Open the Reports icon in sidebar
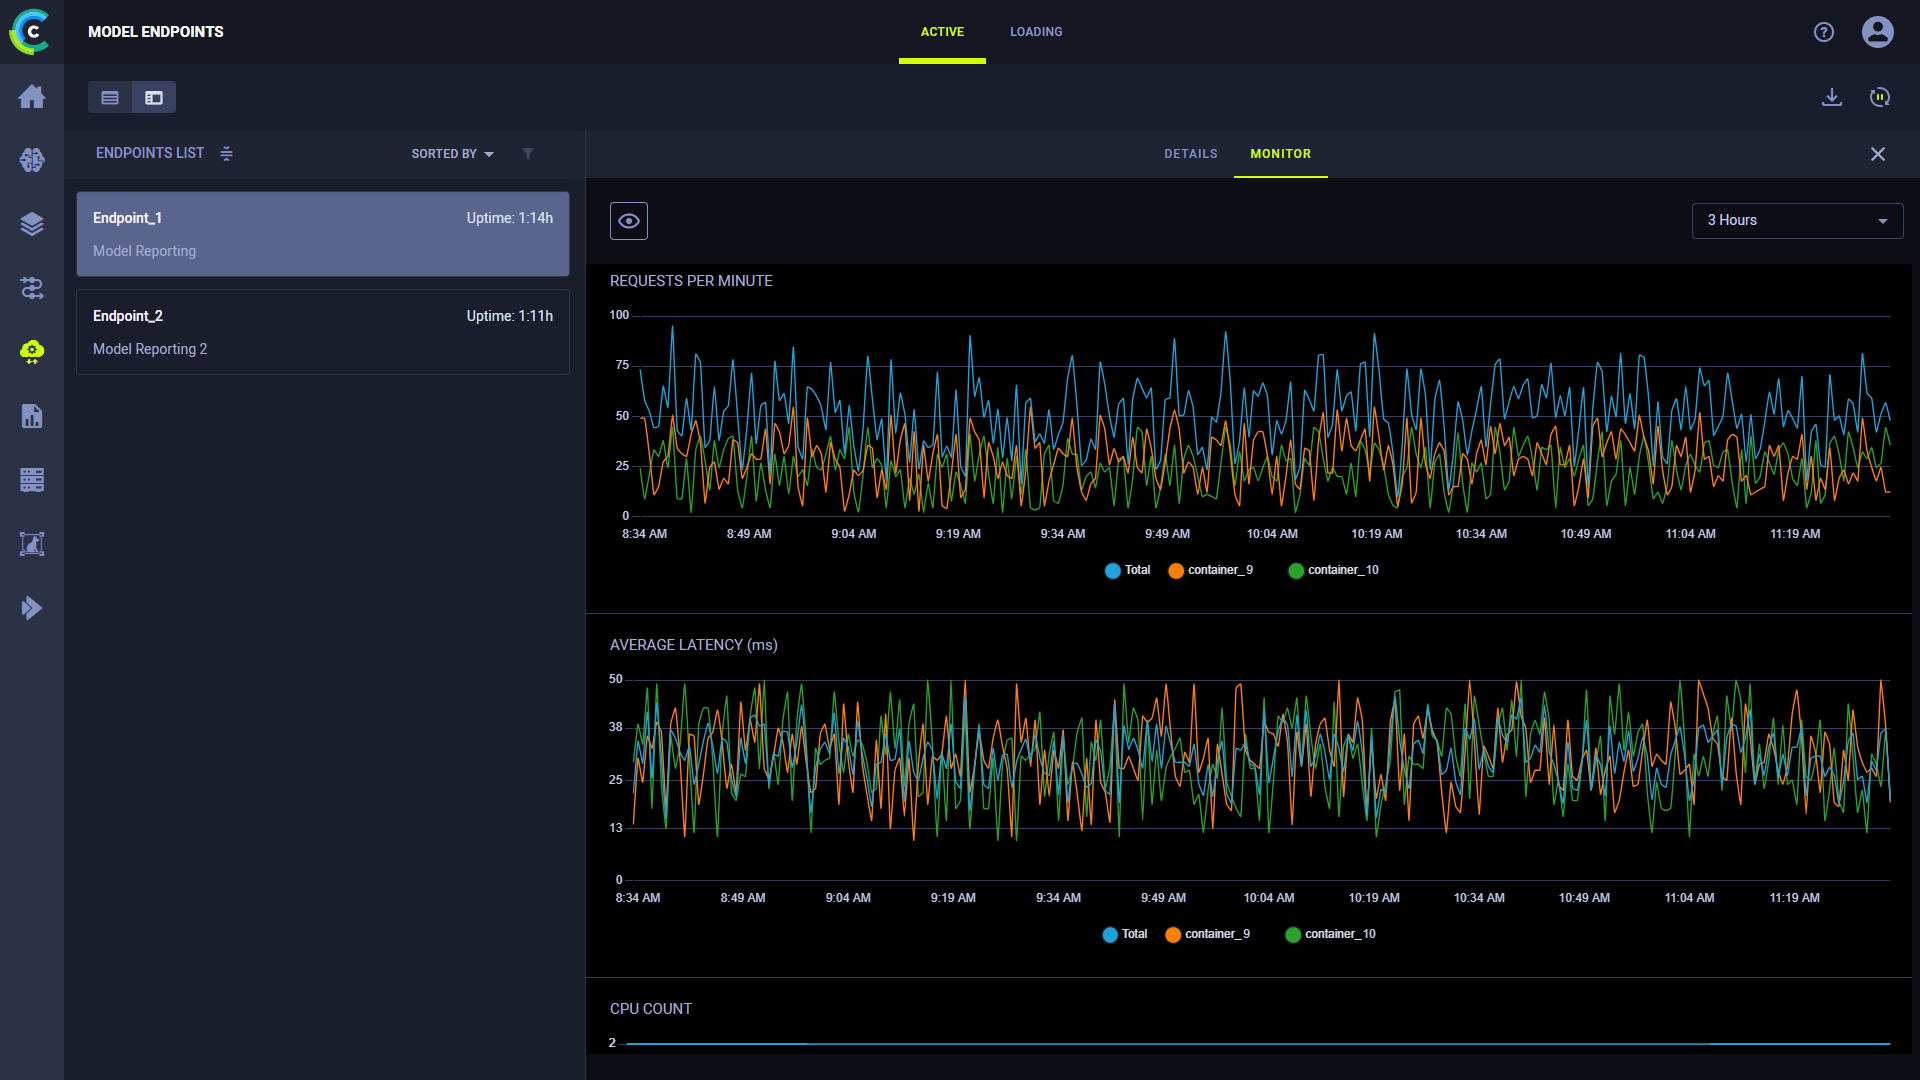The image size is (1920, 1080). click(x=32, y=416)
